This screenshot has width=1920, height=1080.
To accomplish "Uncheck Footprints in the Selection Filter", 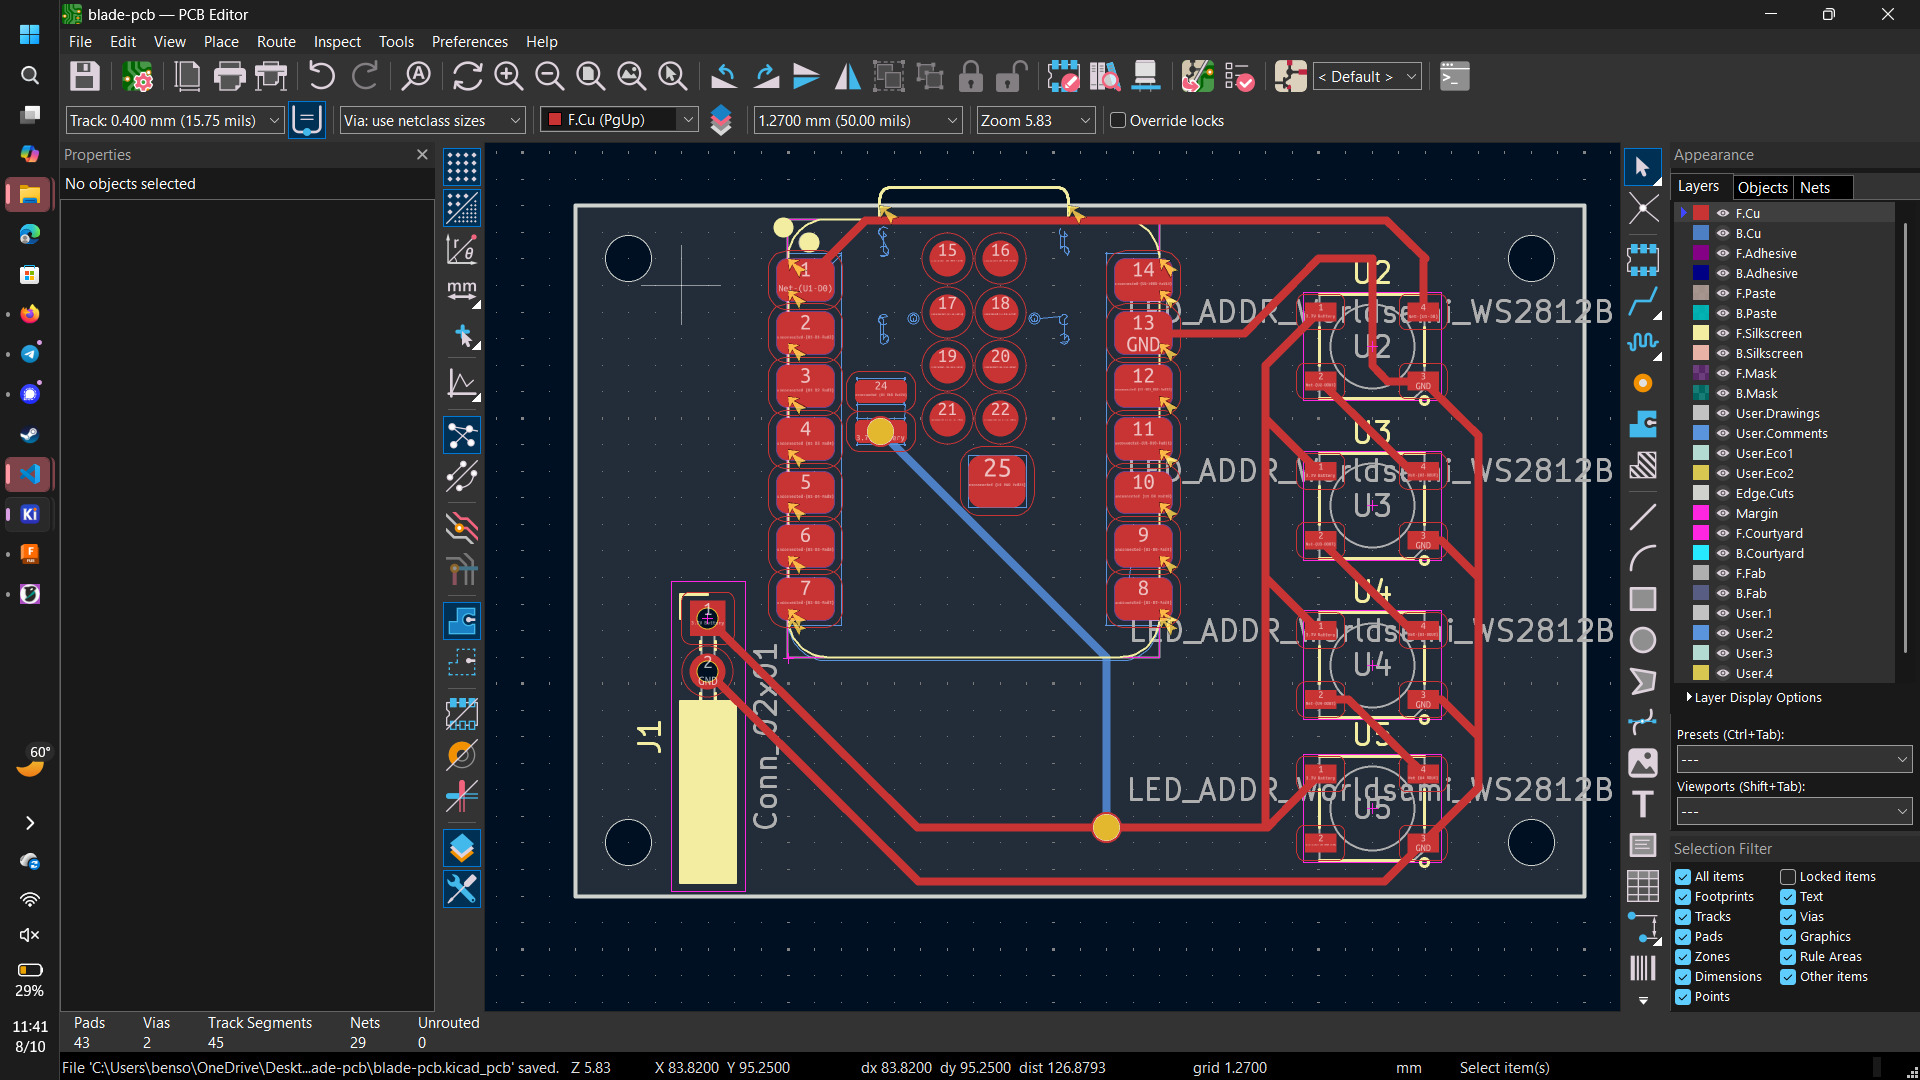I will click(1683, 897).
